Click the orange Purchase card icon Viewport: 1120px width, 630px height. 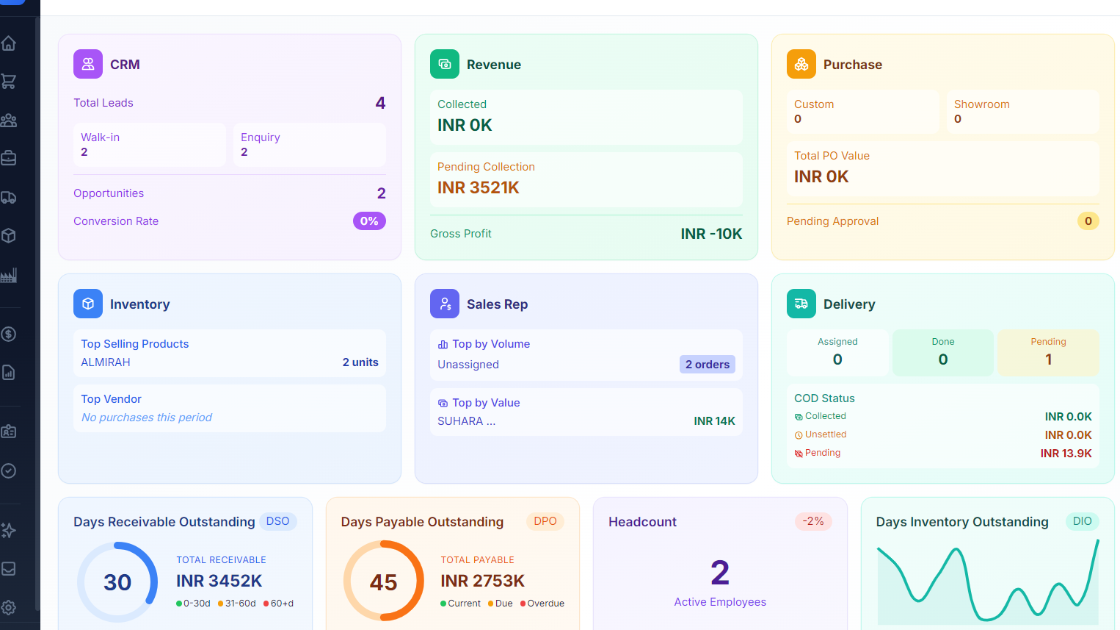click(x=801, y=64)
